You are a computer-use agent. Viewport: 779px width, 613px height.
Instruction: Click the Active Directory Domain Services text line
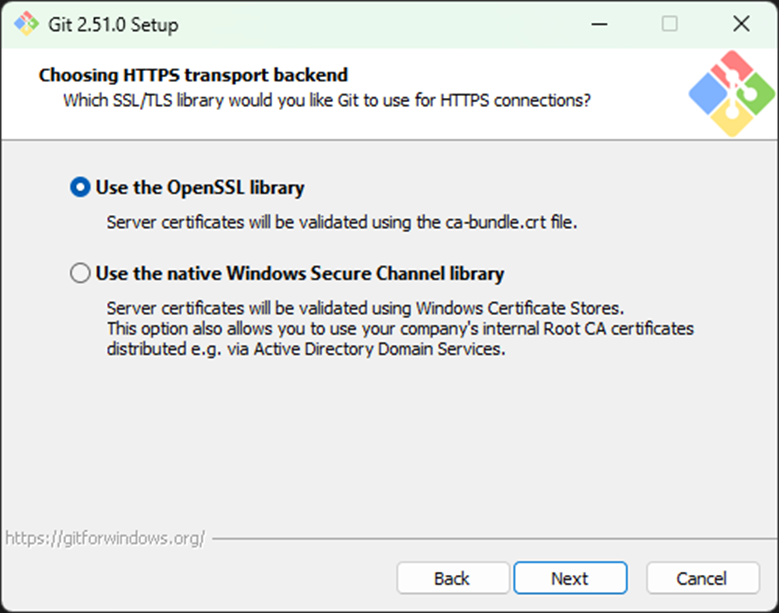pyautogui.click(x=306, y=350)
